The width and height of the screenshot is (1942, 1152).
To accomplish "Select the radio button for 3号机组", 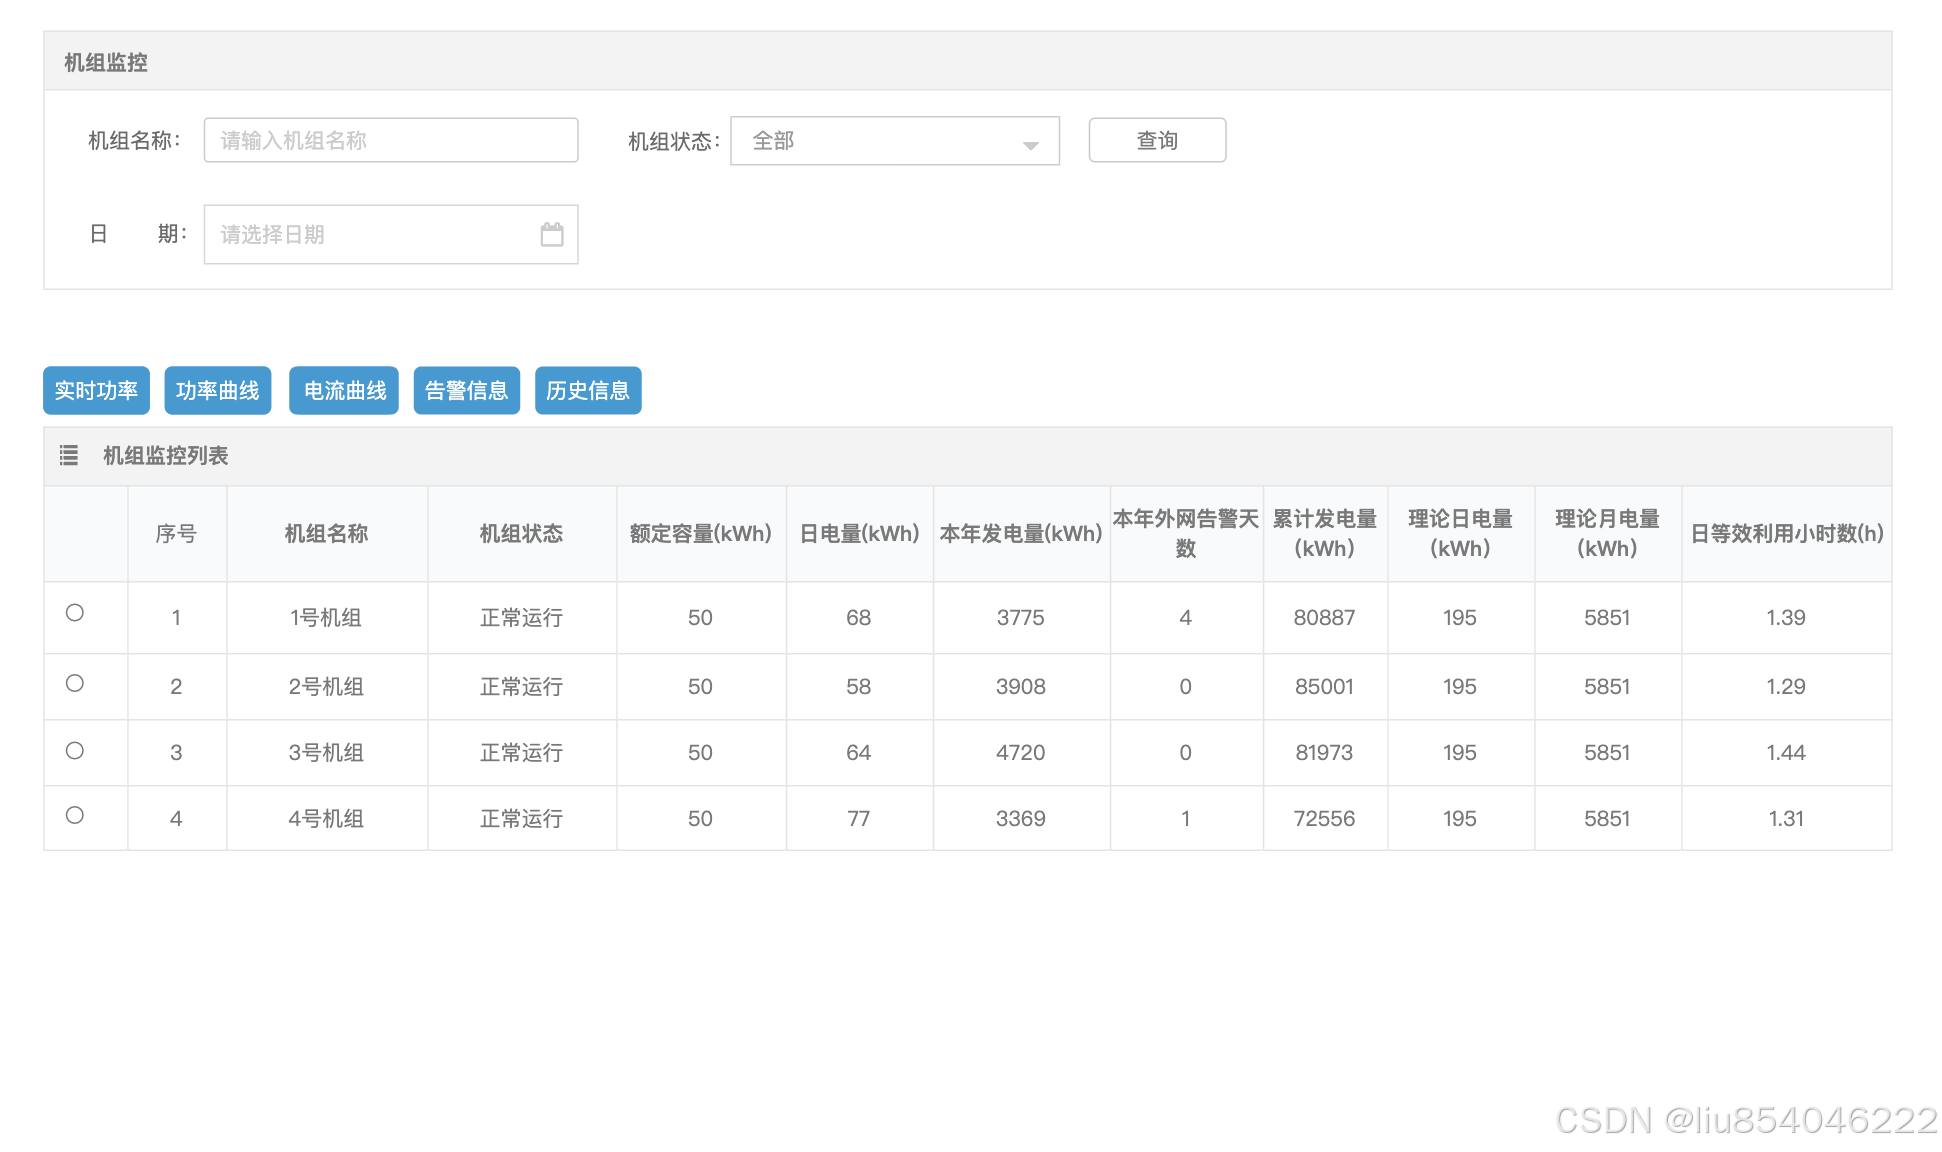I will click(75, 751).
